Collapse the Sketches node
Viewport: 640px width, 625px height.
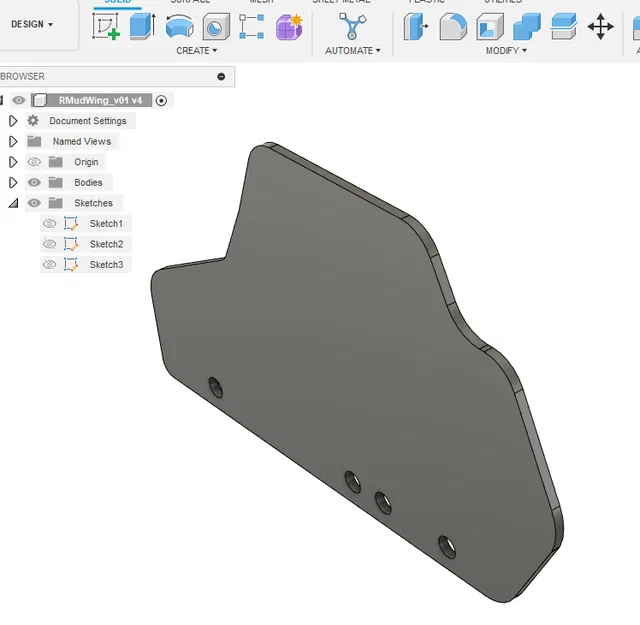pyautogui.click(x=14, y=203)
